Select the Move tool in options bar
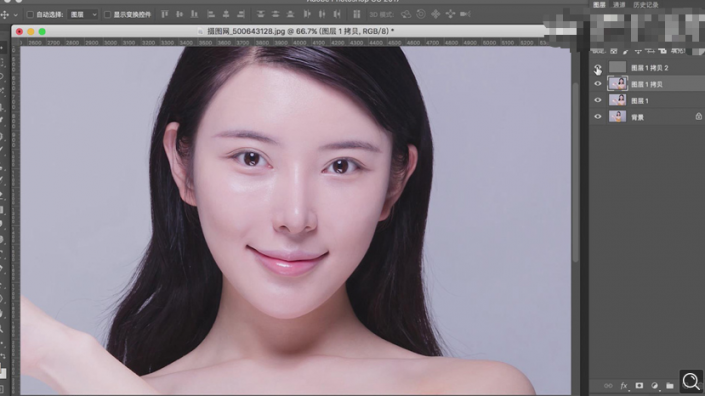Image resolution: width=705 pixels, height=396 pixels. coord(5,14)
